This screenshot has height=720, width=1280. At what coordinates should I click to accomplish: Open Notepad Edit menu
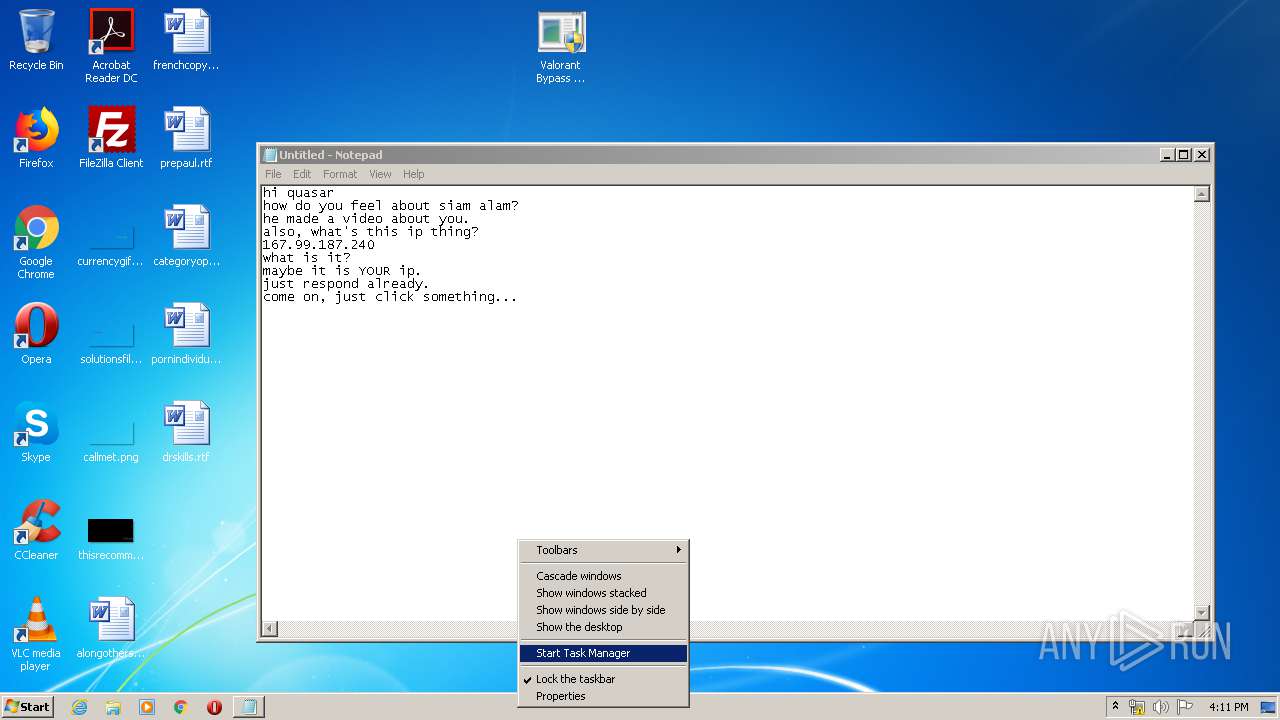[x=302, y=174]
